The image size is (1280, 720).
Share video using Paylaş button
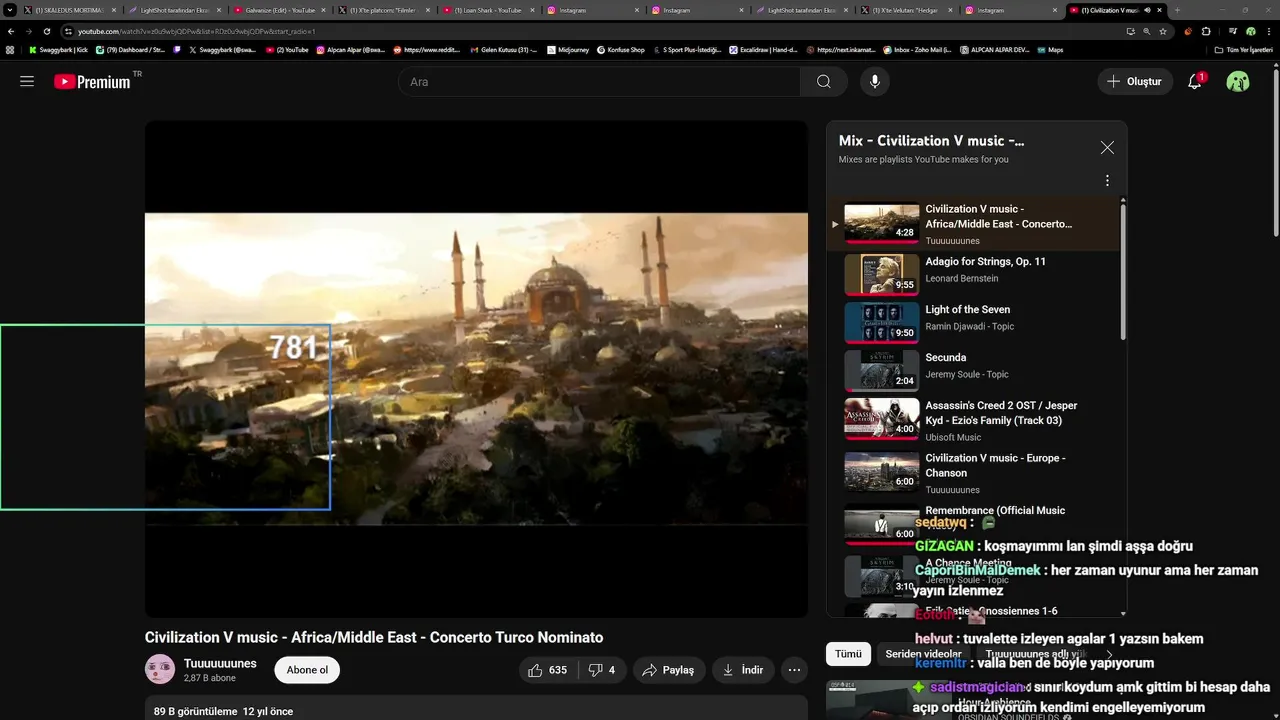[668, 670]
